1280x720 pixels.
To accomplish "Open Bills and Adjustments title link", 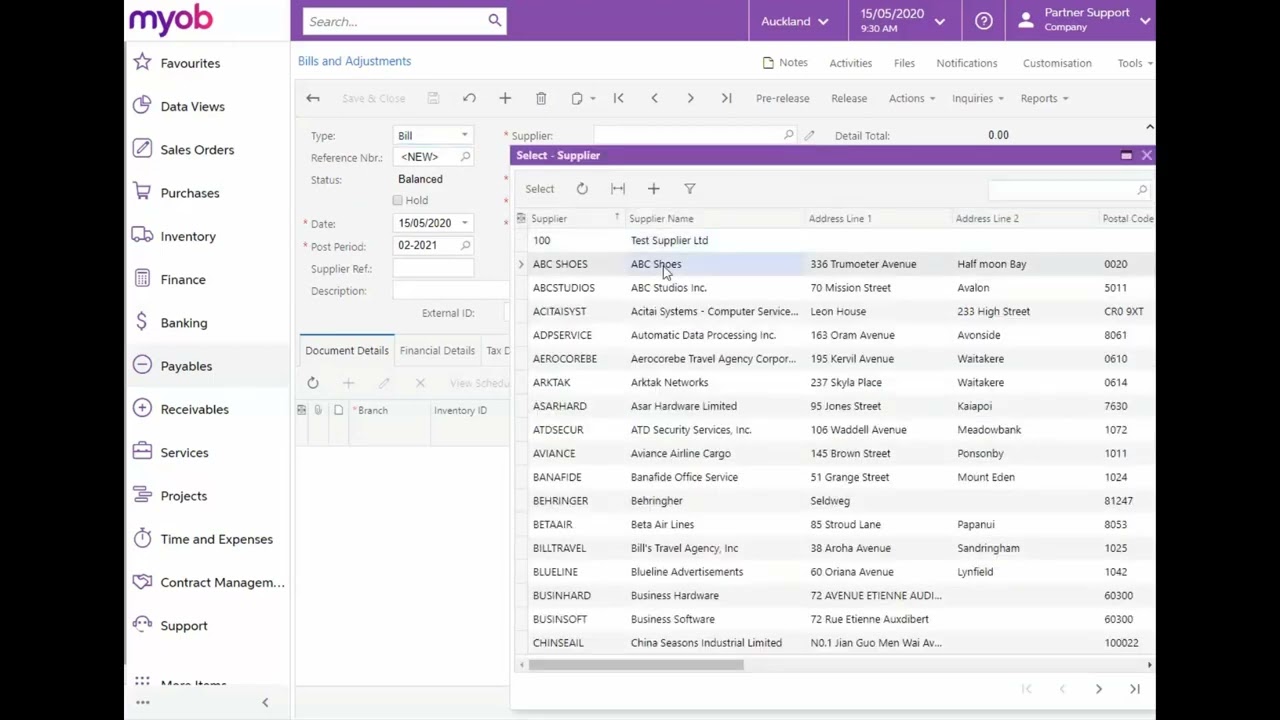I will pos(354,61).
